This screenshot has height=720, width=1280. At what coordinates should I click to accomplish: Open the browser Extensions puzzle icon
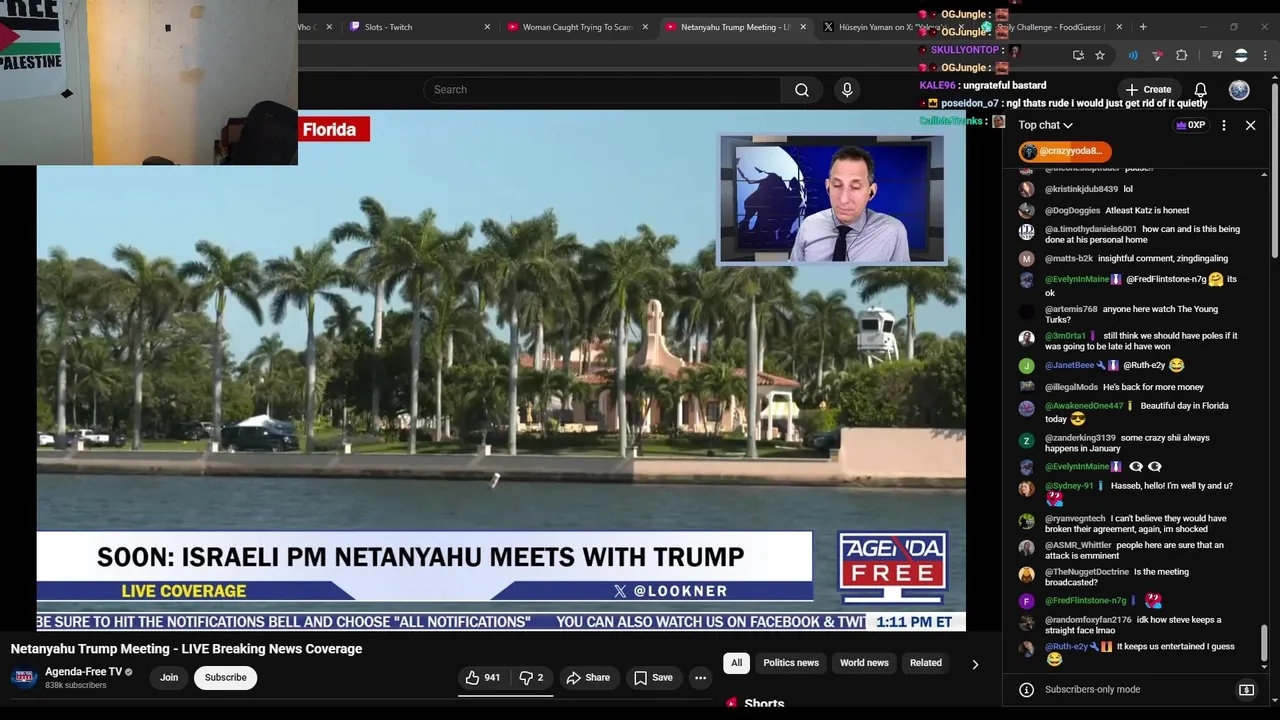point(1182,55)
